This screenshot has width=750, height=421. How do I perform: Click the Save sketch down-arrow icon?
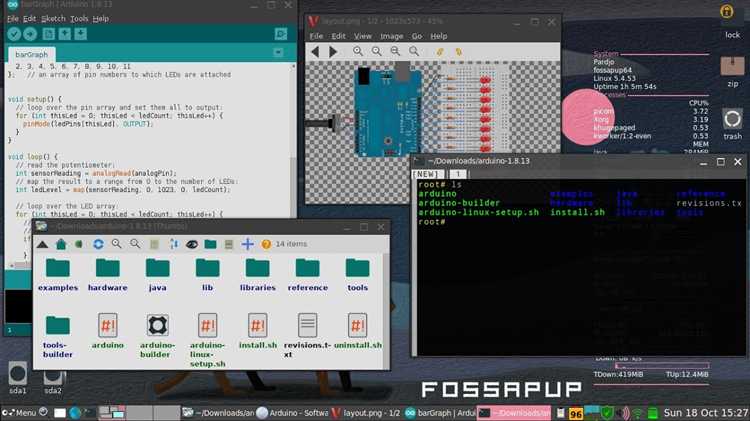(81, 34)
